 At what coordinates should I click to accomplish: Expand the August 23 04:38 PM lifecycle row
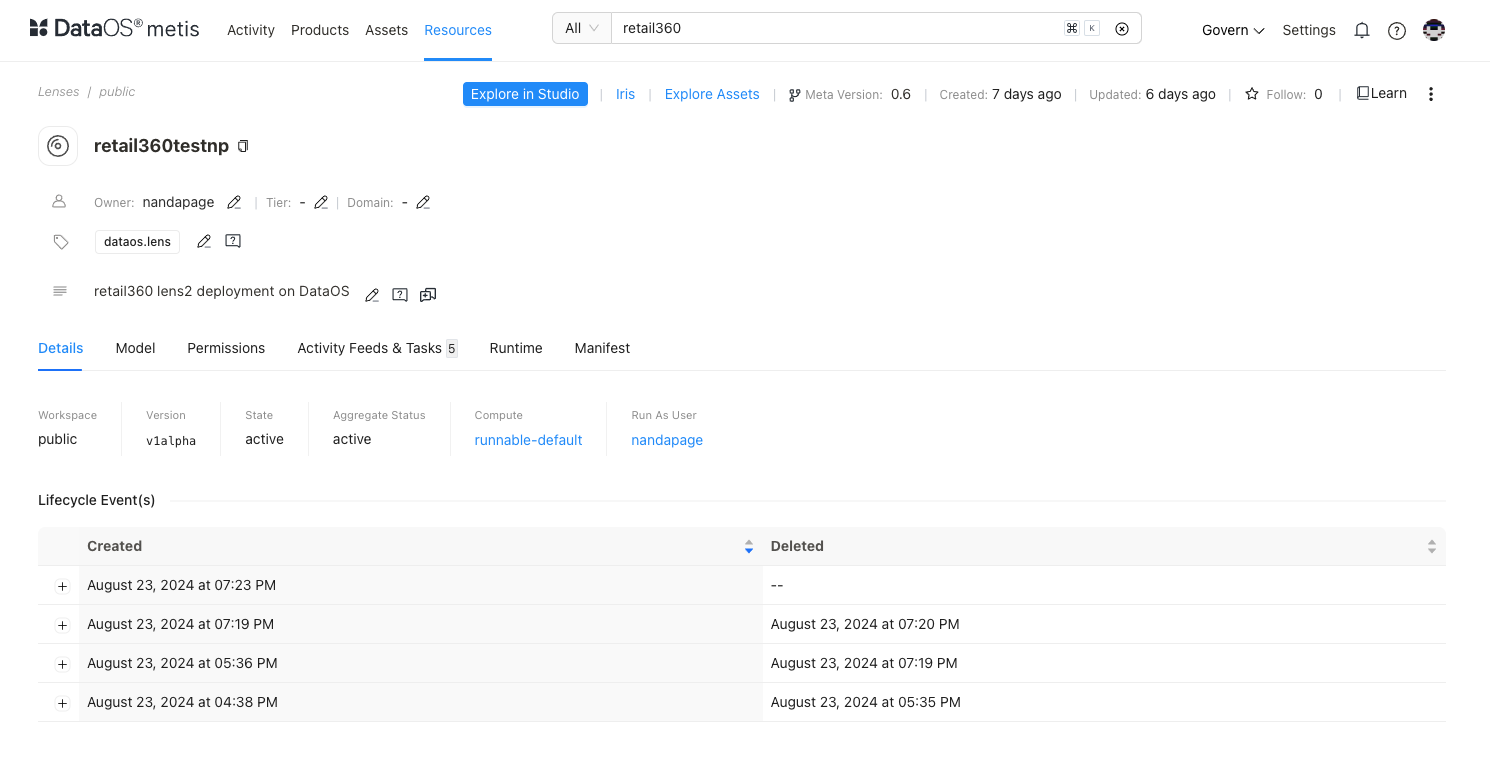point(62,703)
